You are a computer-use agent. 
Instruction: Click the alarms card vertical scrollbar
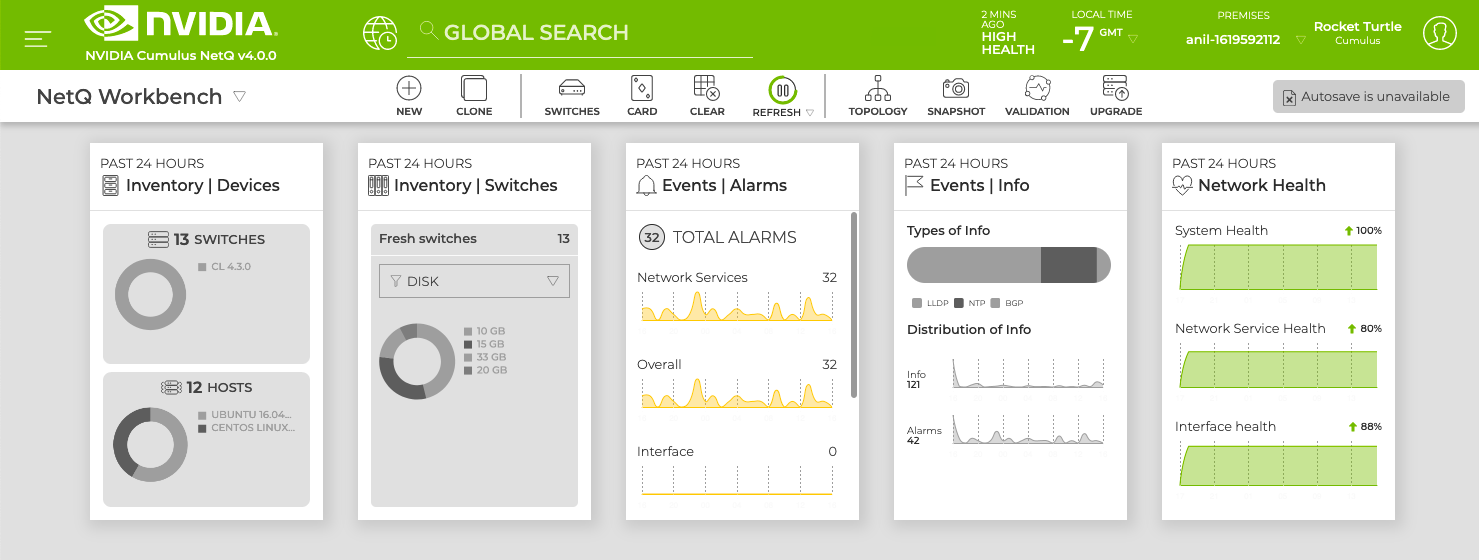point(854,304)
